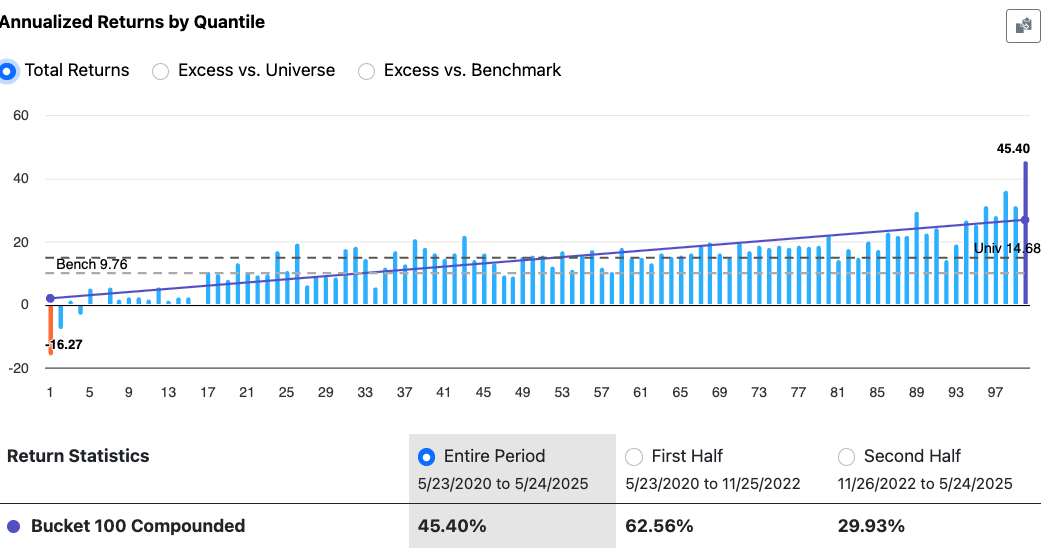This screenshot has width=1042, height=548.
Task: Click the trend line's left endpoint dot
Action: click(50, 299)
